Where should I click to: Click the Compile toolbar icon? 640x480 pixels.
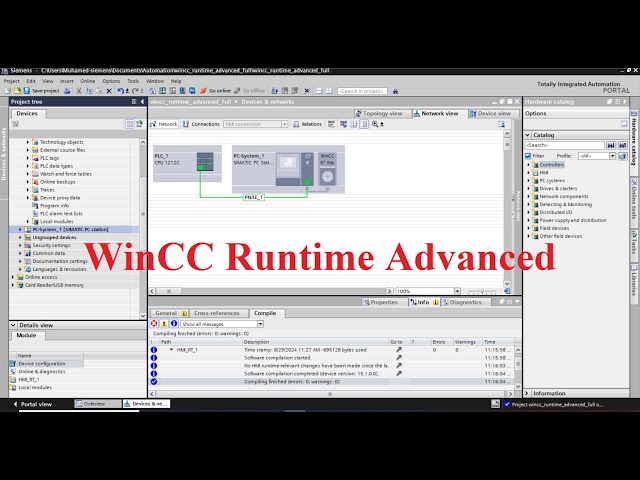tap(153, 91)
